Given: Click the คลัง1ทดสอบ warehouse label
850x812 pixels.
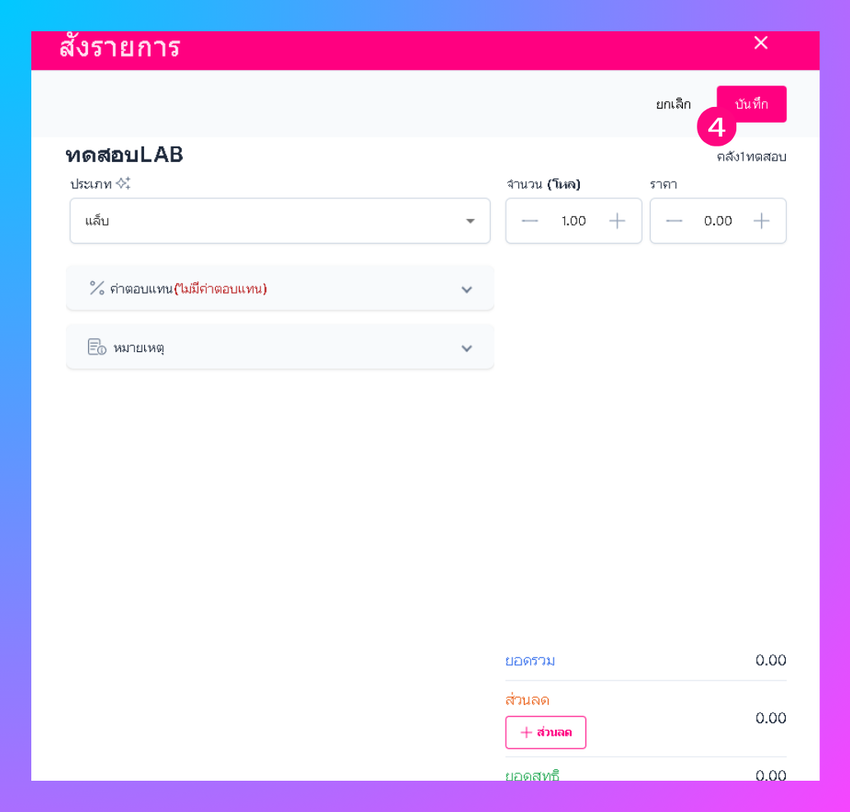Looking at the screenshot, I should click(751, 157).
